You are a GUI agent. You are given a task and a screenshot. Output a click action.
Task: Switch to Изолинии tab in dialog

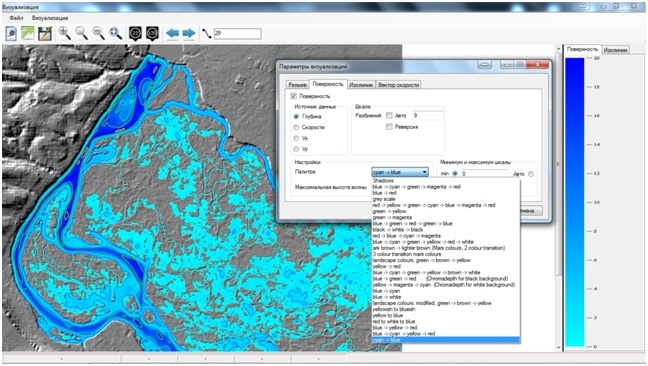(x=361, y=85)
